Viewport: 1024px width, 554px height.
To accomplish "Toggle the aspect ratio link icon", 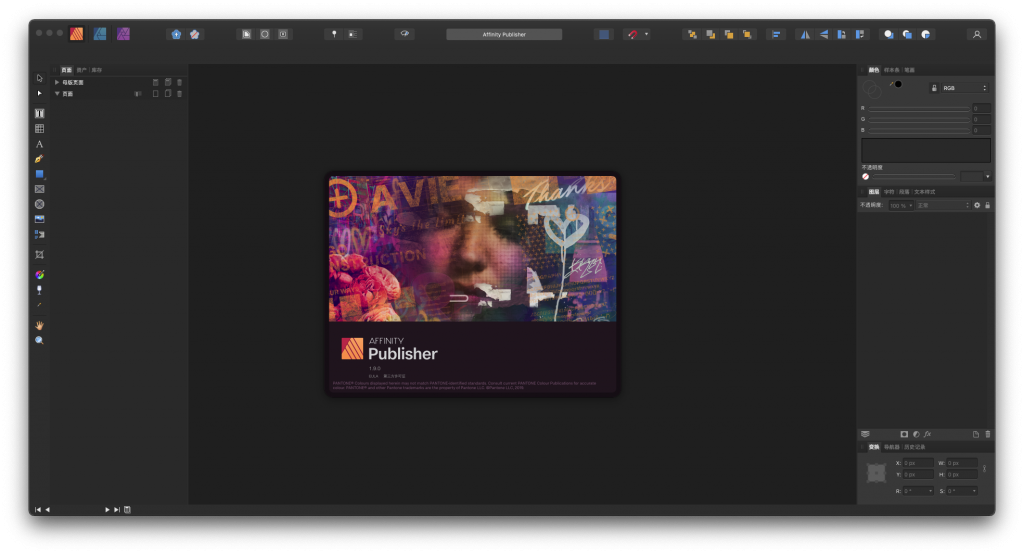I will [x=984, y=468].
